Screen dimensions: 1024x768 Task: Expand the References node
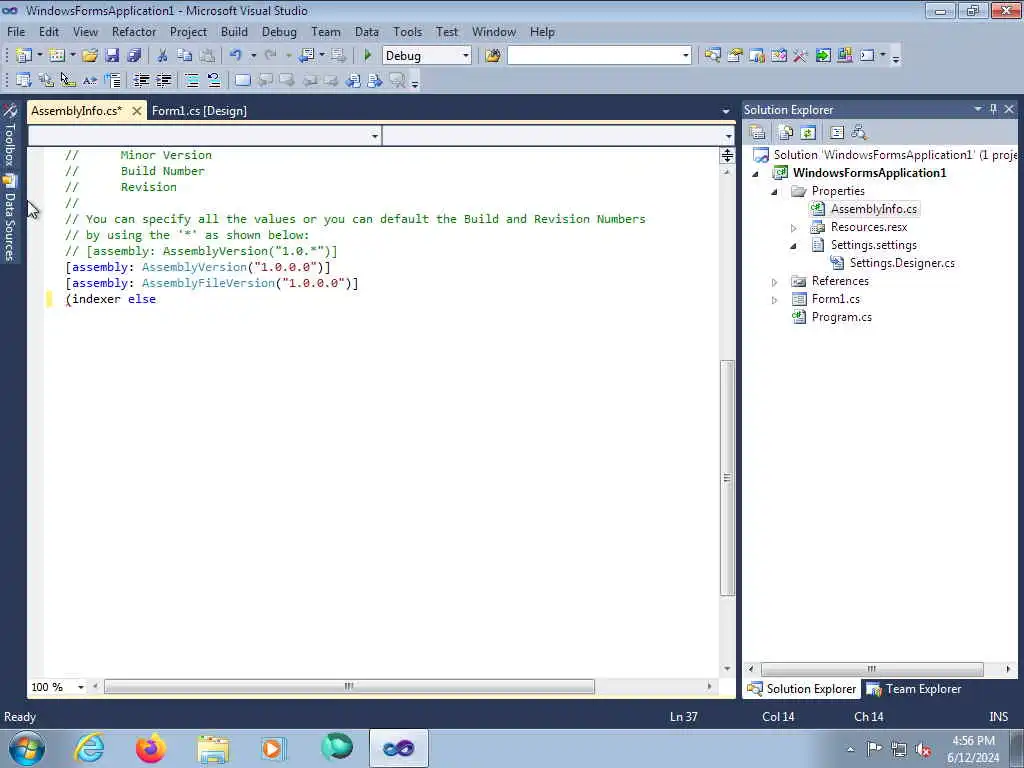775,282
